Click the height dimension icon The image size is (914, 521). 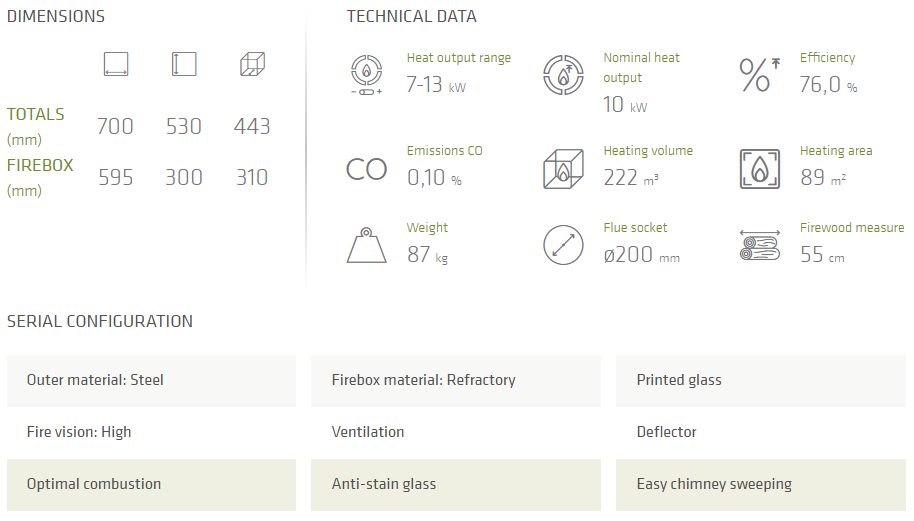click(x=184, y=65)
